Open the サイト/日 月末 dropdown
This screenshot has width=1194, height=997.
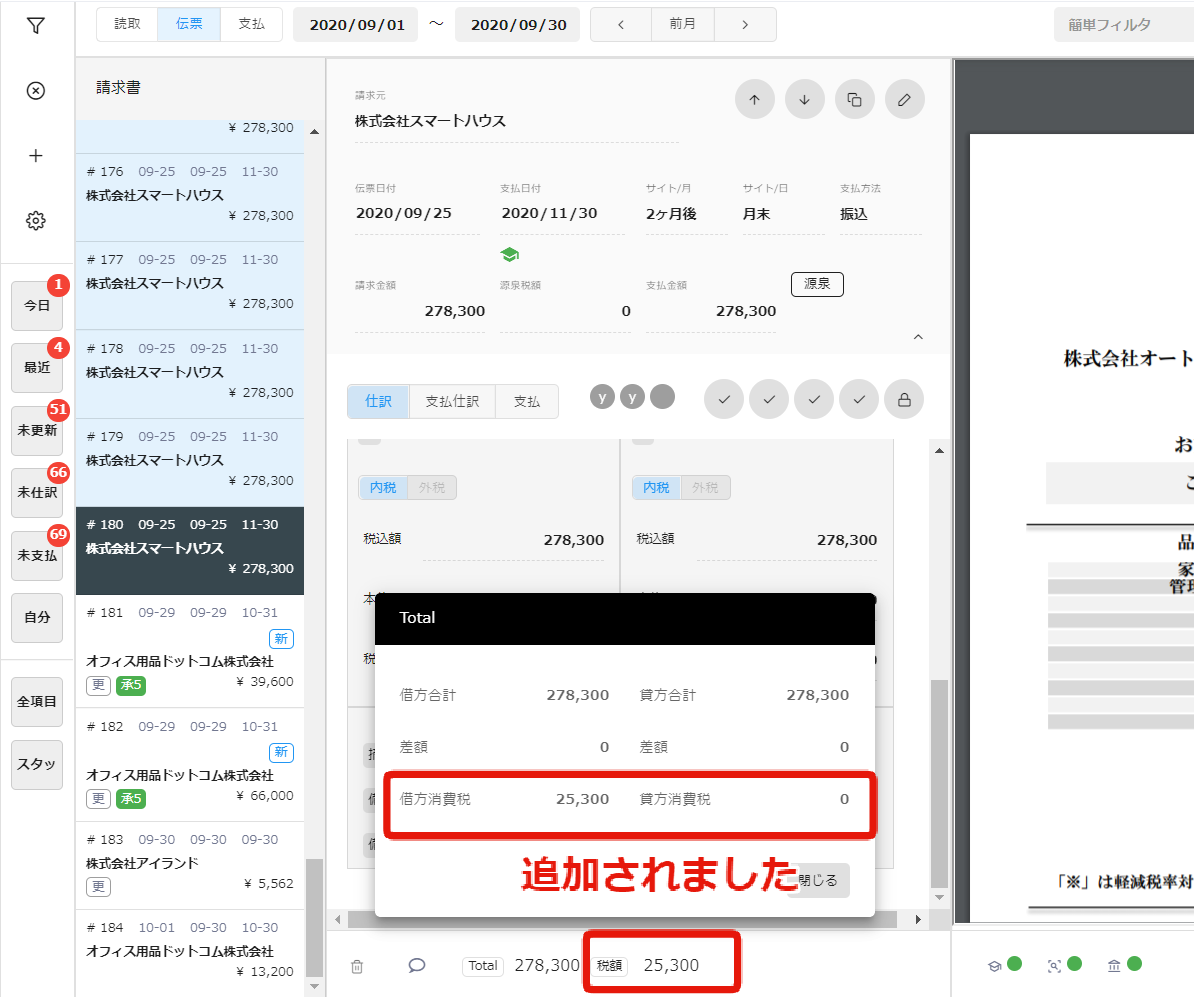point(784,214)
